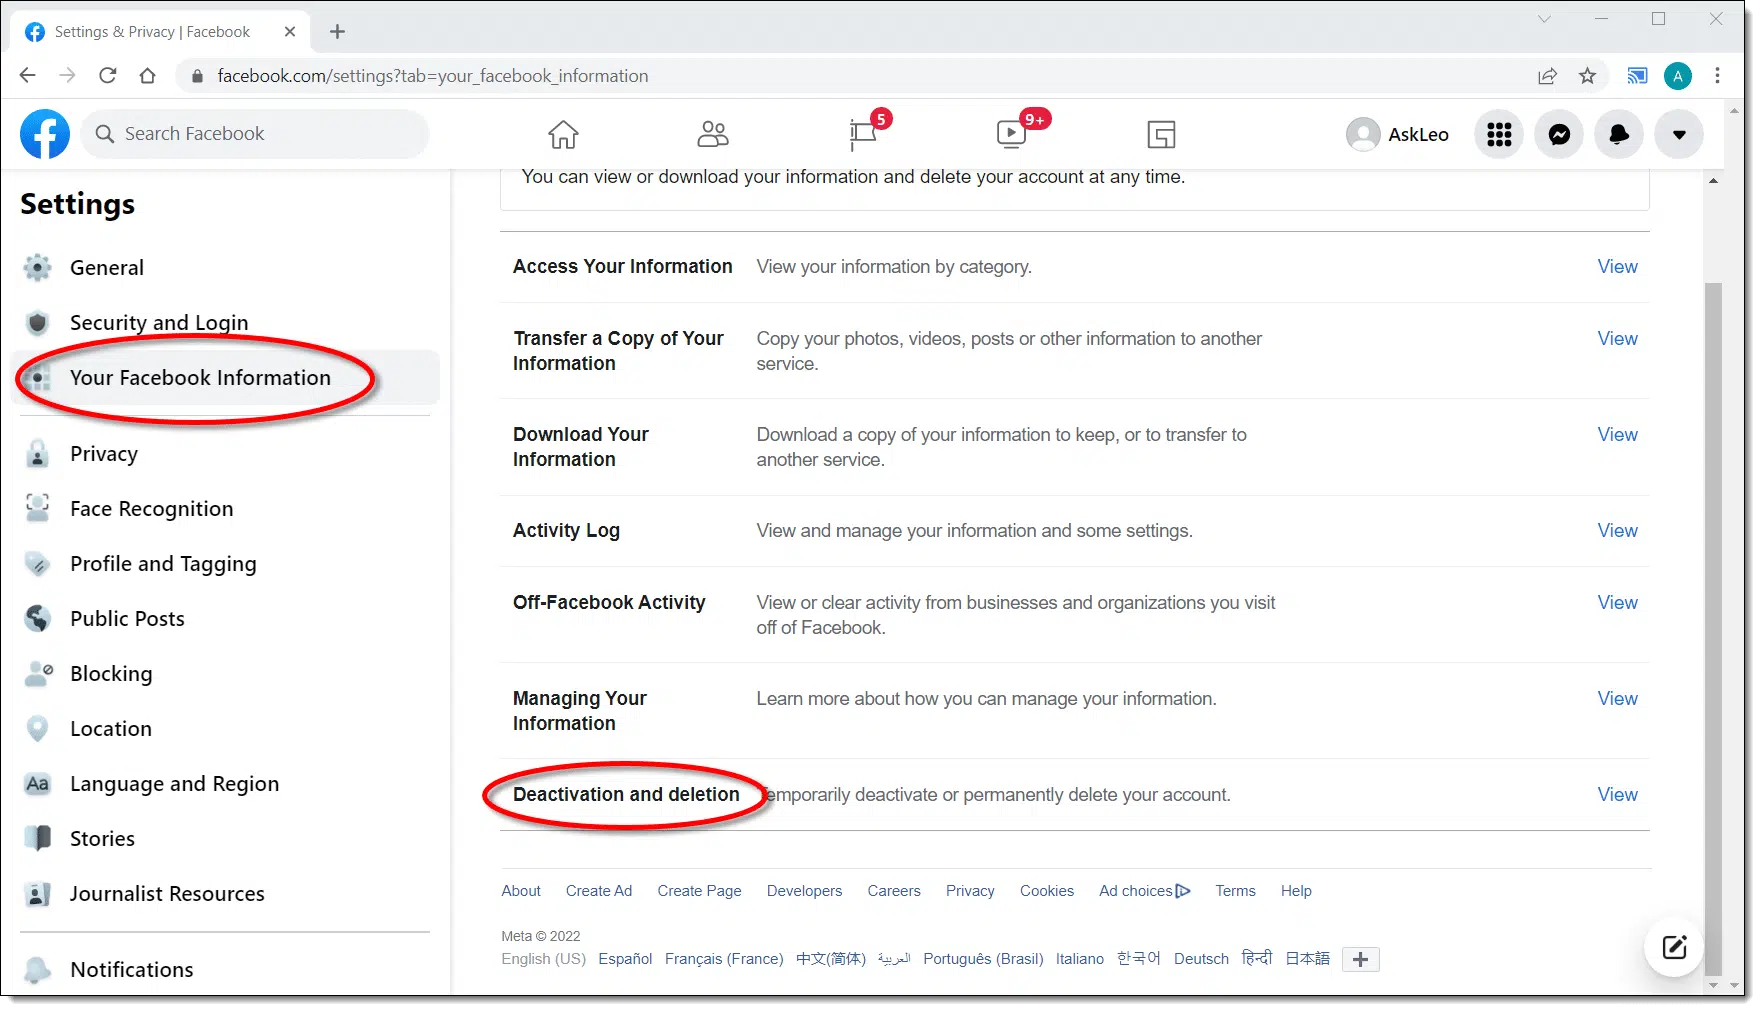Open Stories settings
The width and height of the screenshot is (1760, 1011).
click(x=225, y=839)
